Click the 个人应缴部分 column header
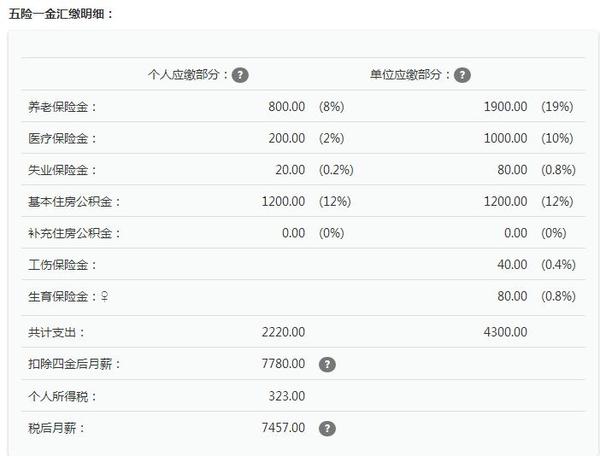 pyautogui.click(x=188, y=75)
